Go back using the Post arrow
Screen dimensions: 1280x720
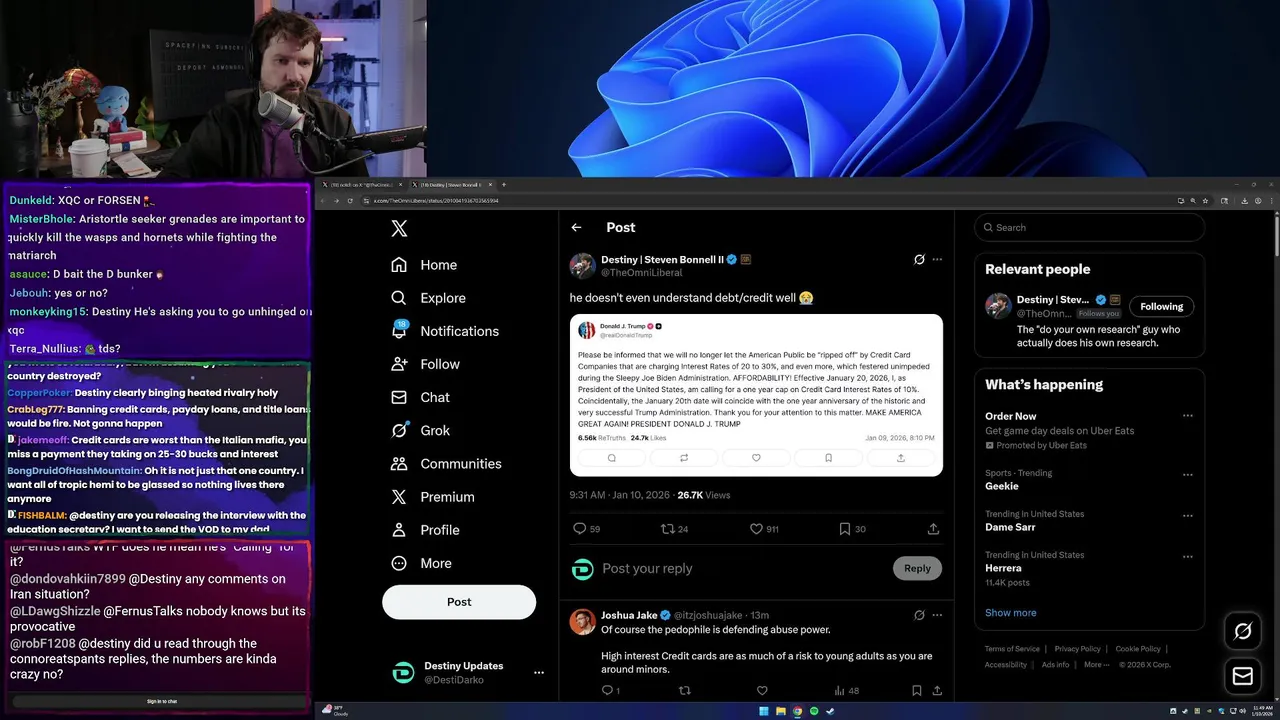[576, 227]
